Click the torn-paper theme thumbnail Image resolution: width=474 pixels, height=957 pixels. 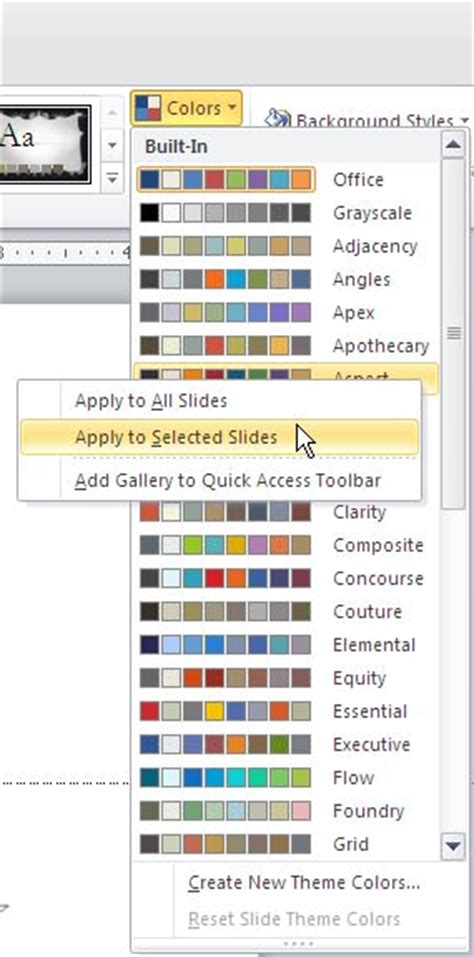click(46, 145)
